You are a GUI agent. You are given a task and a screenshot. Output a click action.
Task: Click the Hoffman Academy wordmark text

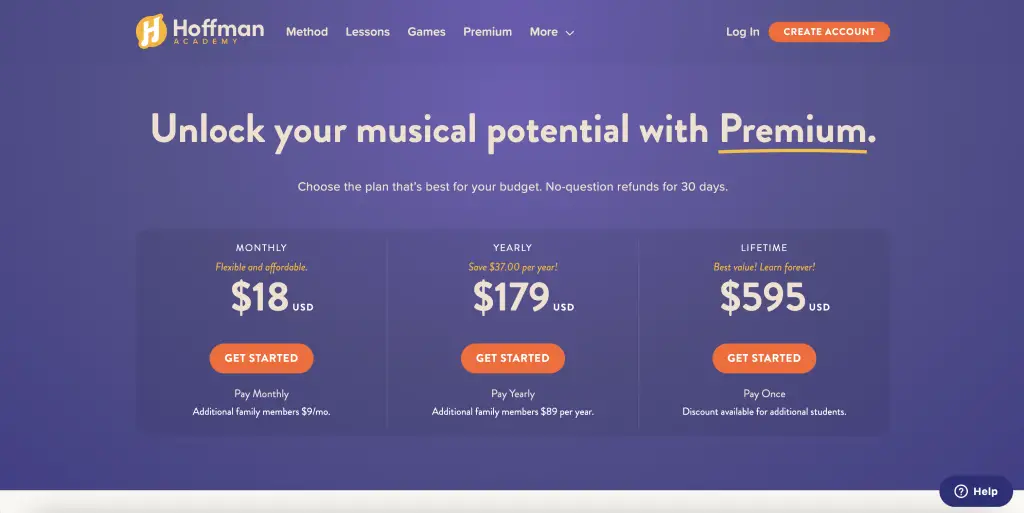tap(219, 31)
